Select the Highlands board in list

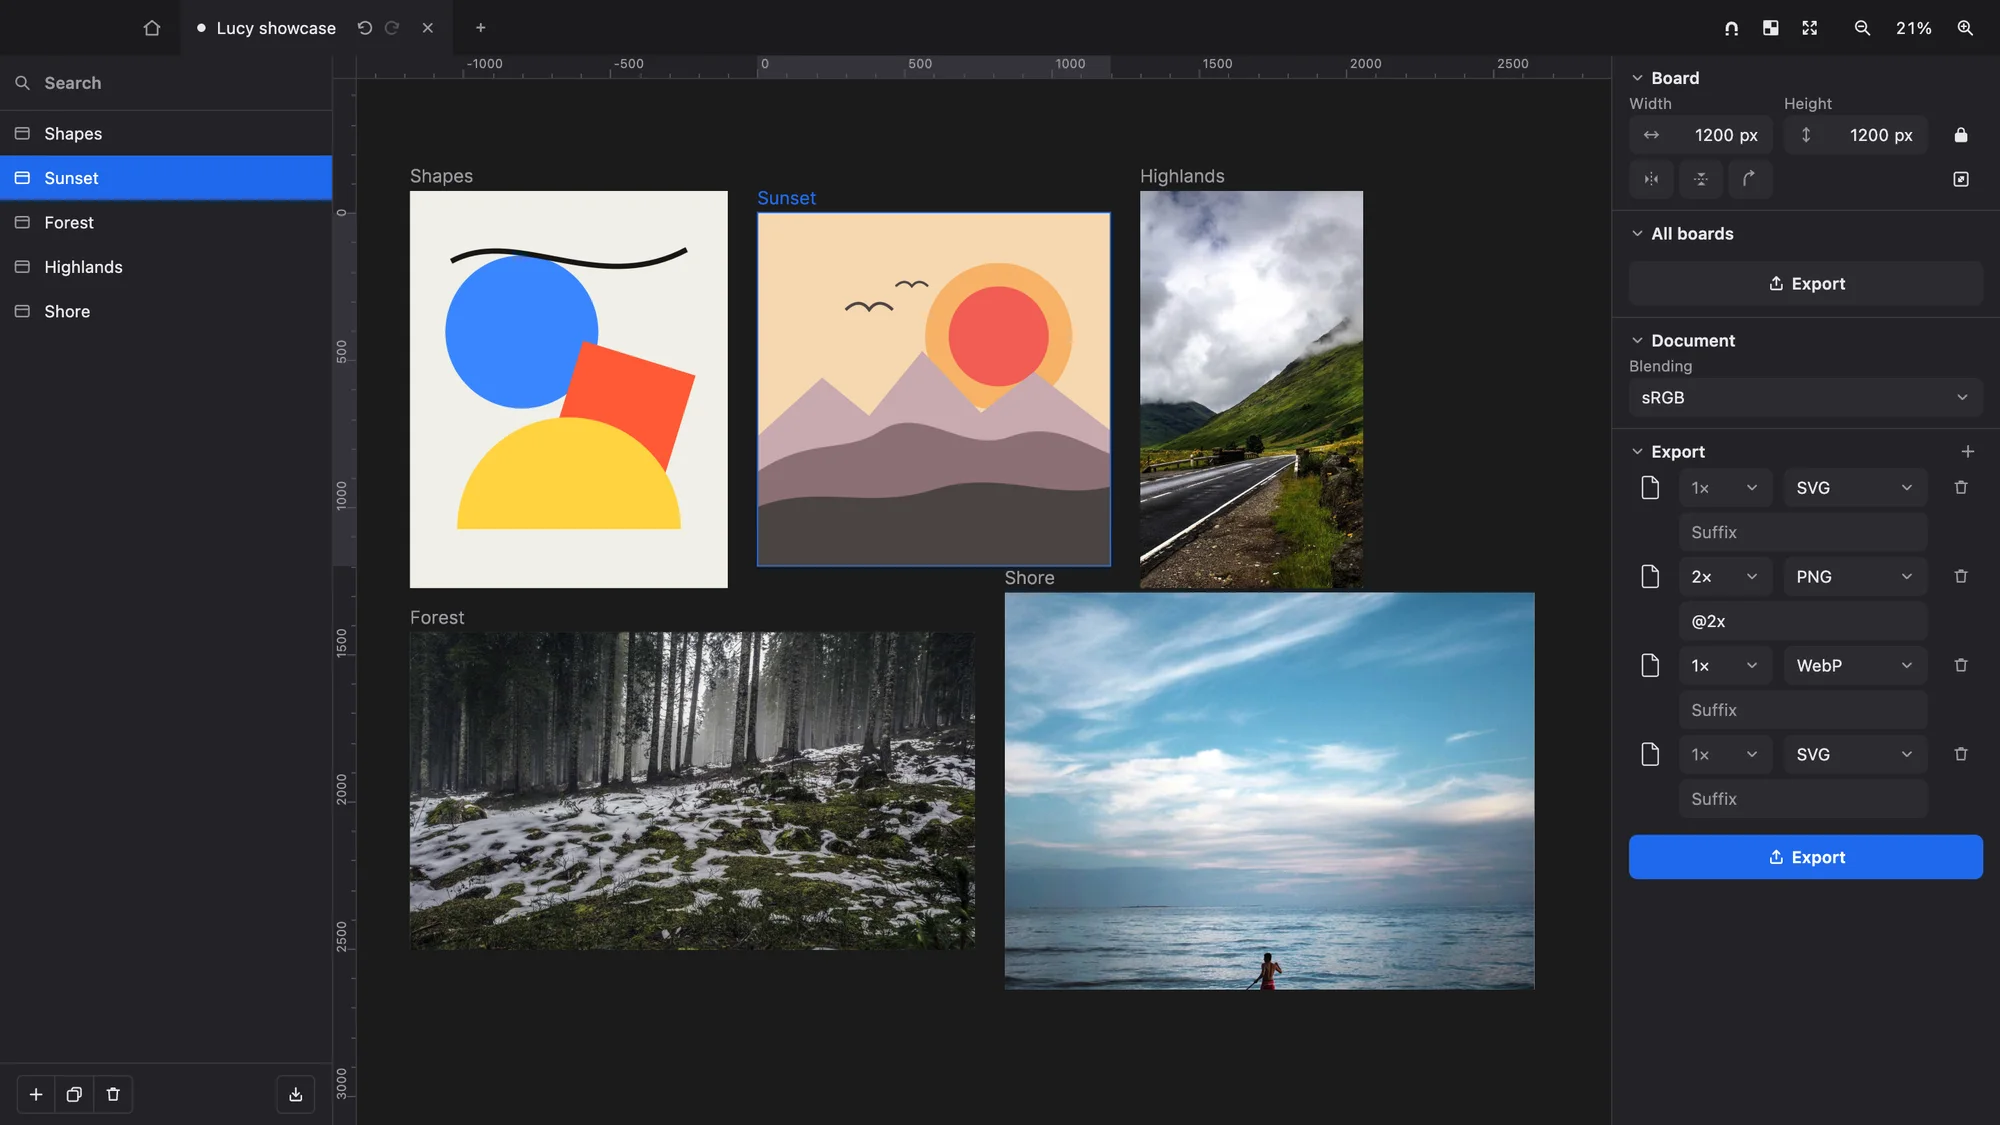(166, 267)
